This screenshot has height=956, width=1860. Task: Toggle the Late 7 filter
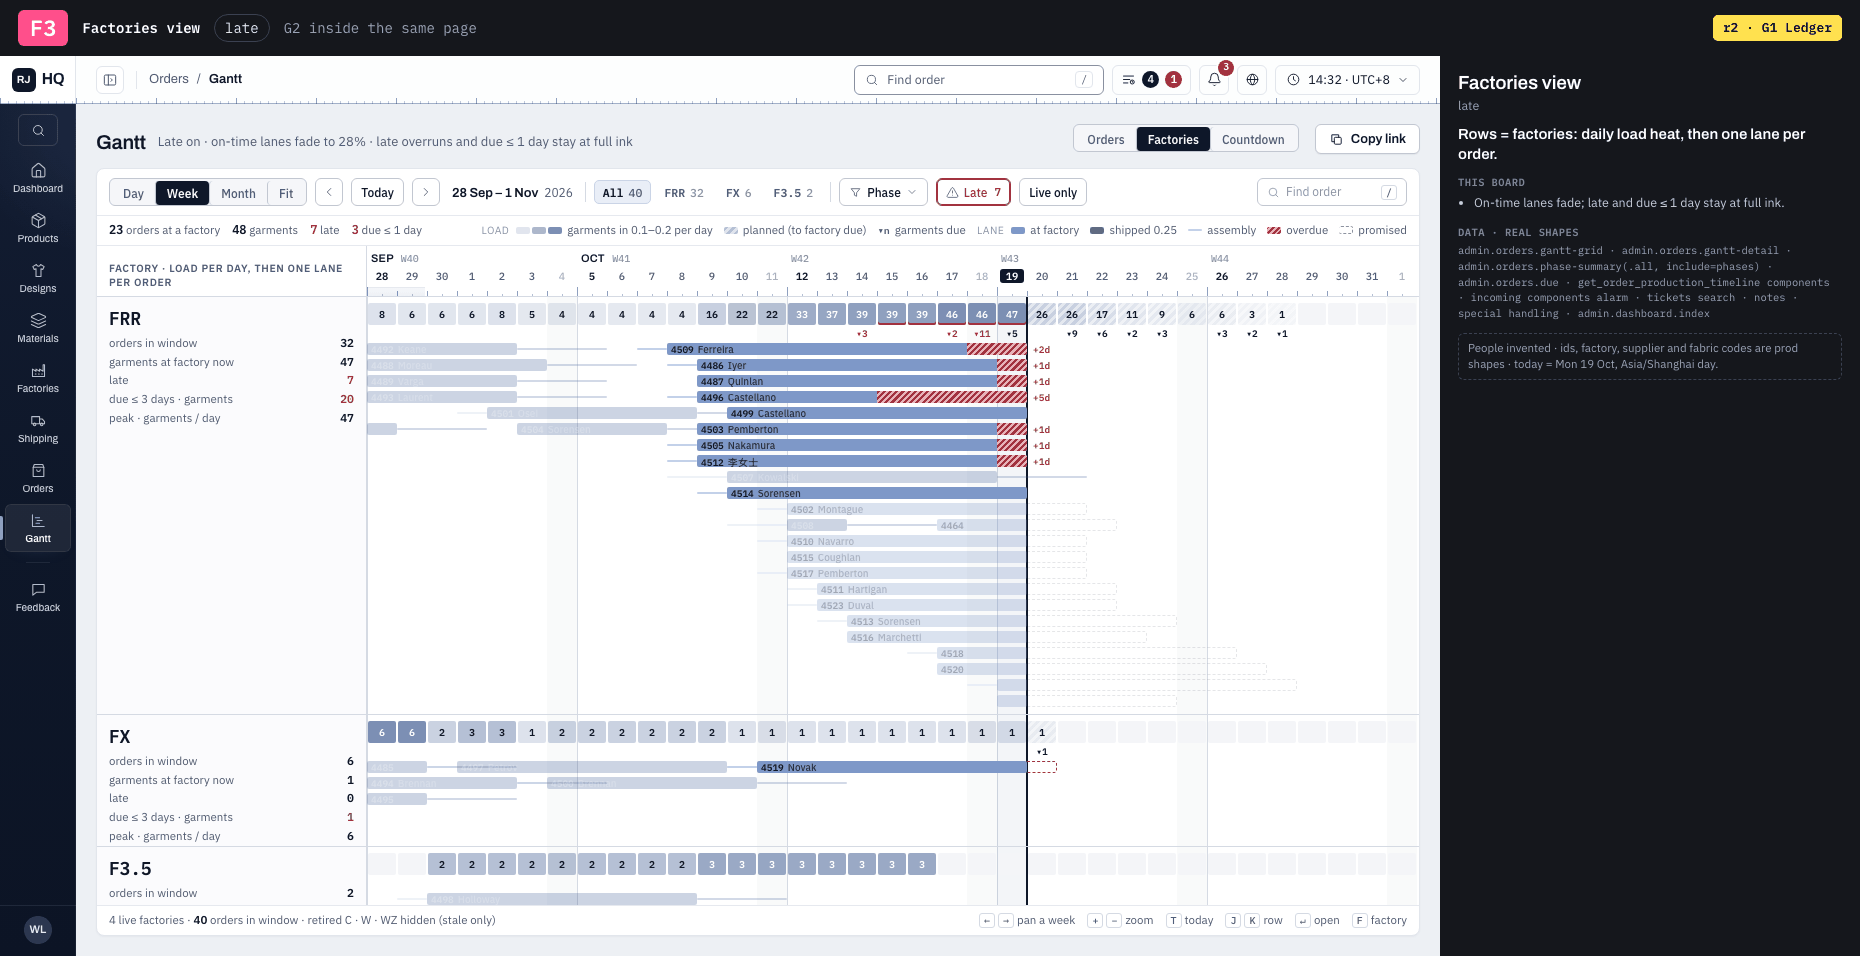974,192
